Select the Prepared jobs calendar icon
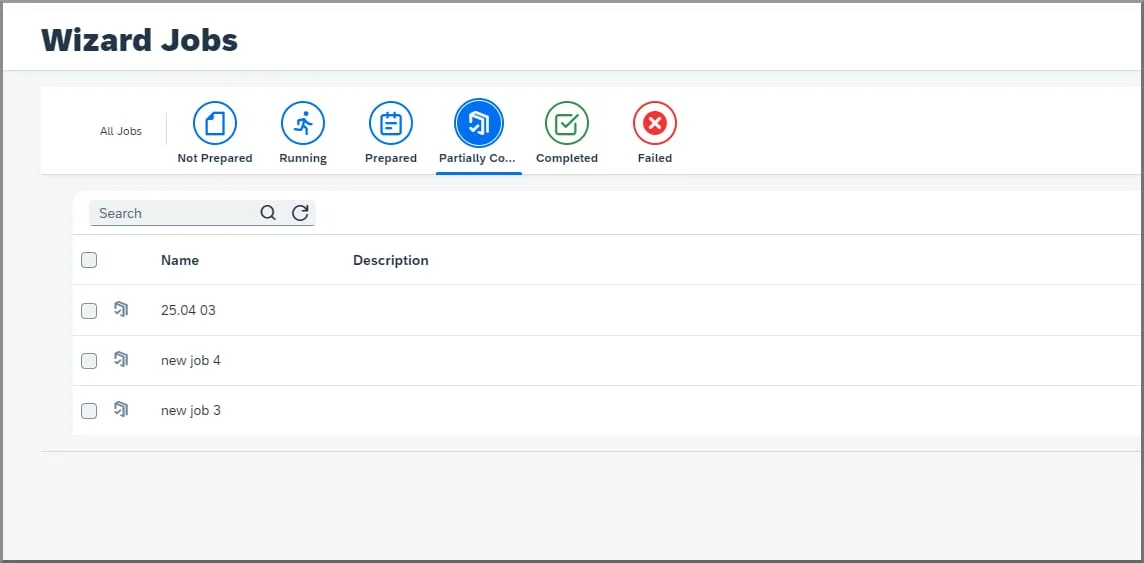Viewport: 1144px width, 563px height. coord(391,123)
